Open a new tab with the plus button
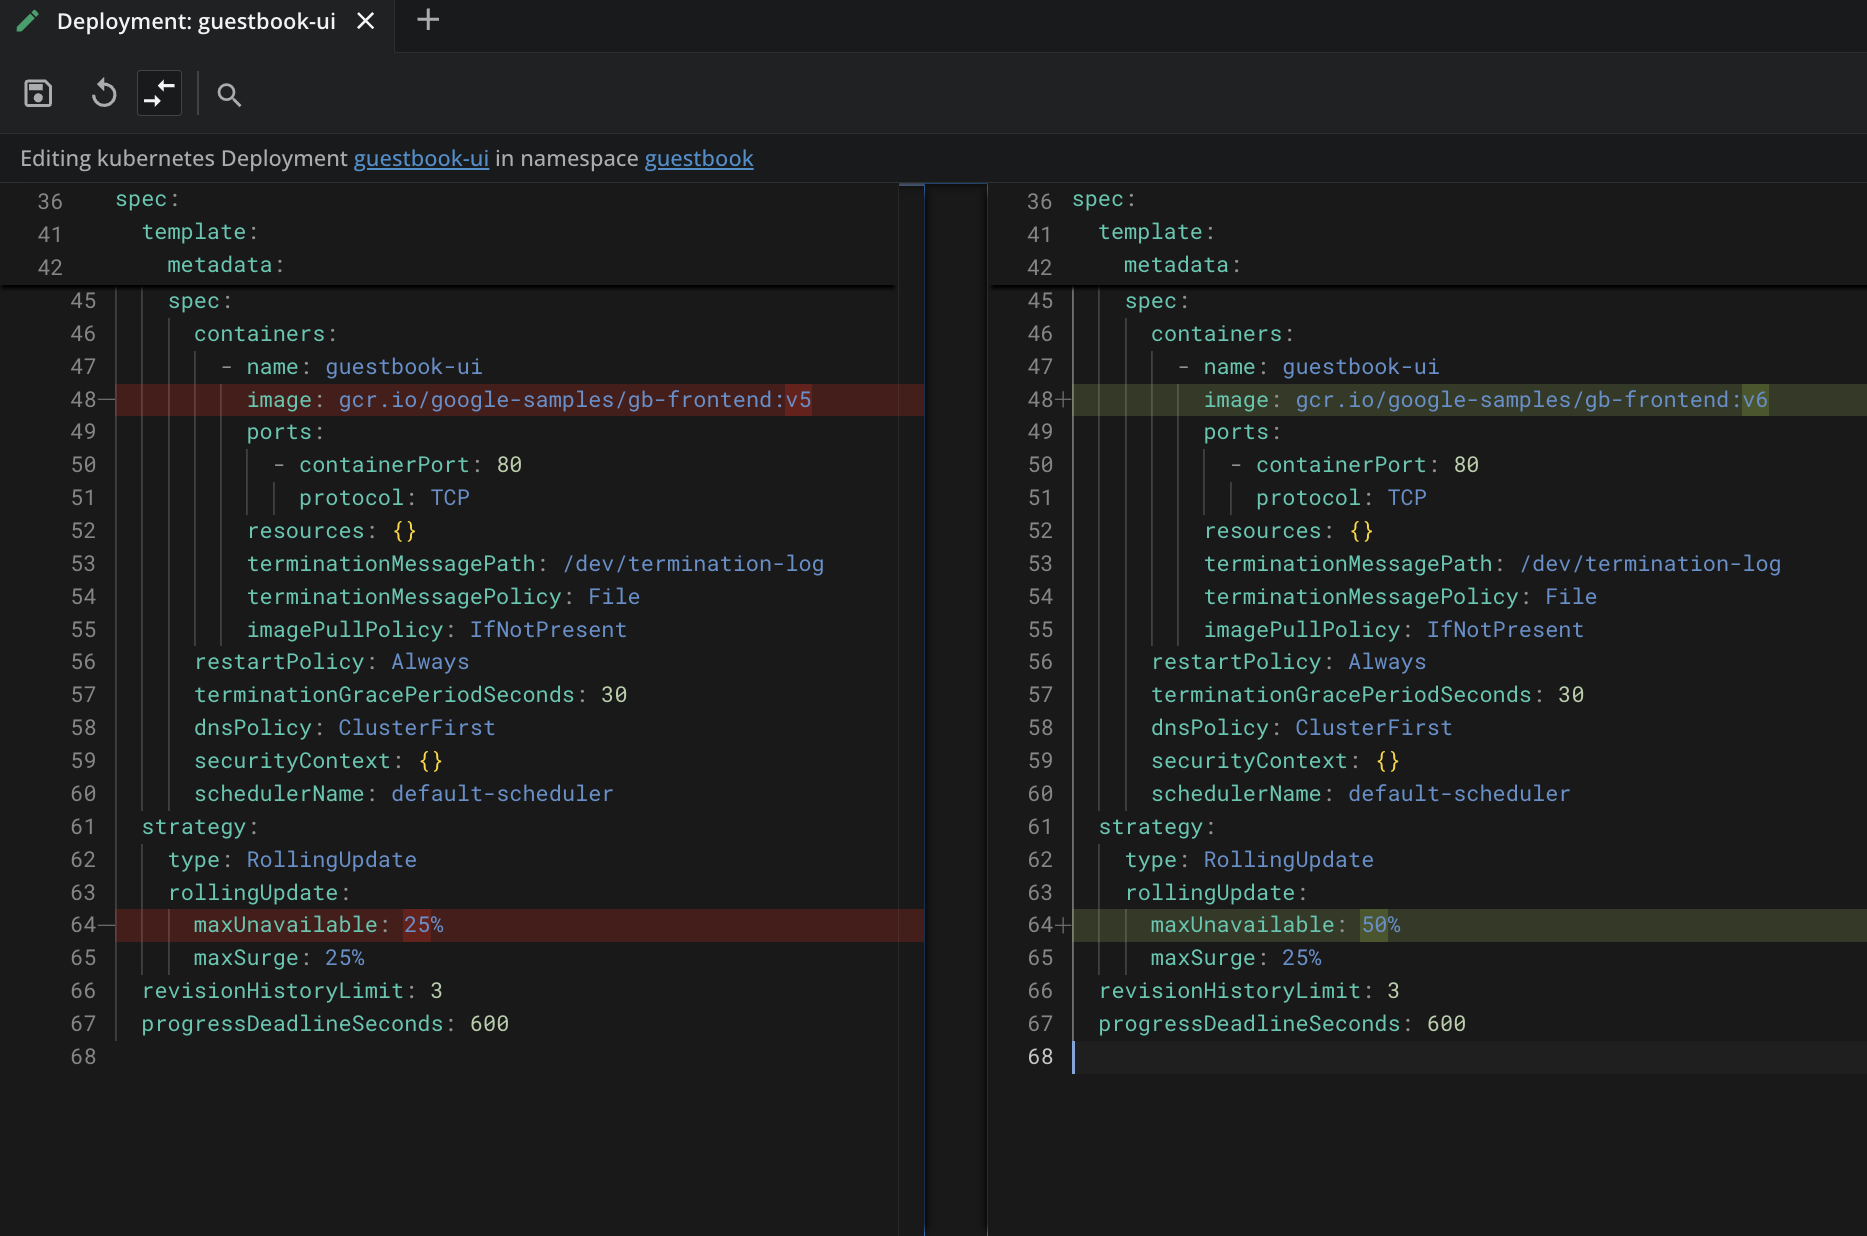The width and height of the screenshot is (1867, 1236). click(x=428, y=20)
